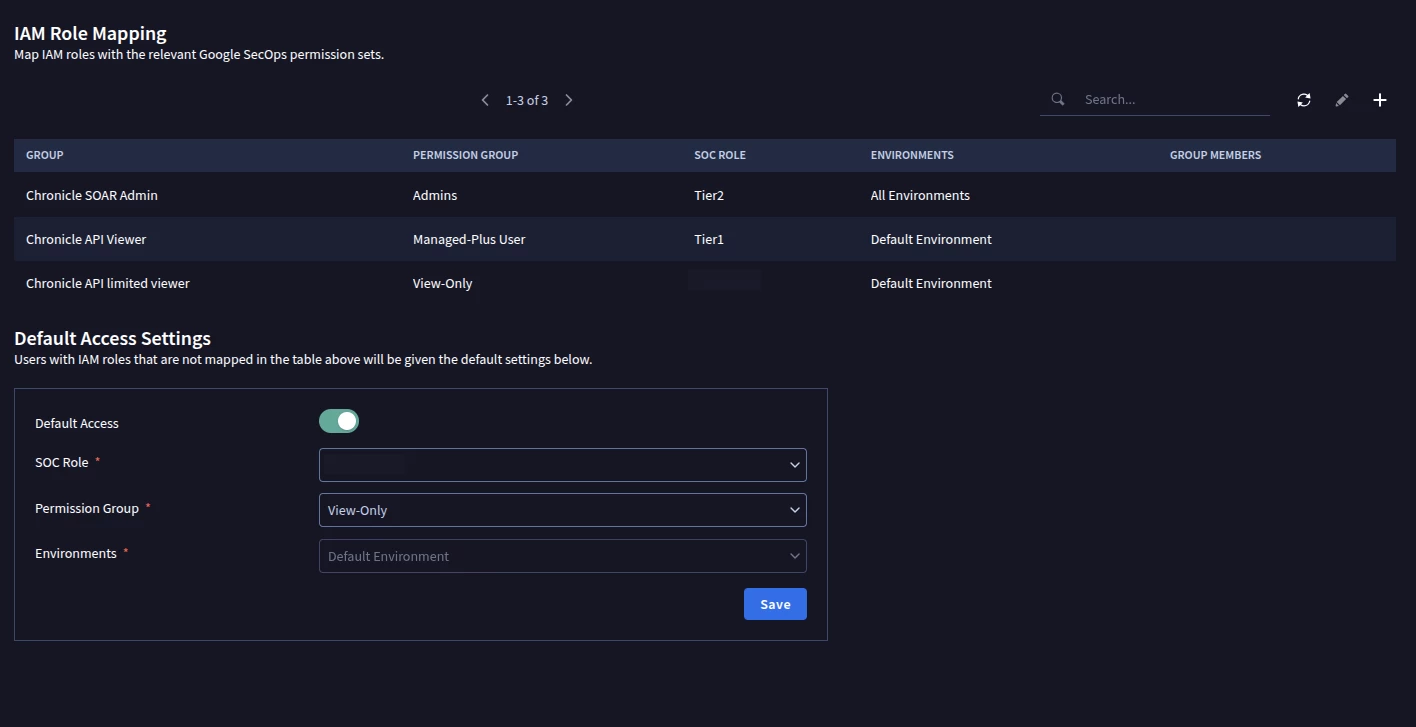Click the GROUP MEMBERS column header
This screenshot has width=1416, height=727.
[x=1215, y=155]
